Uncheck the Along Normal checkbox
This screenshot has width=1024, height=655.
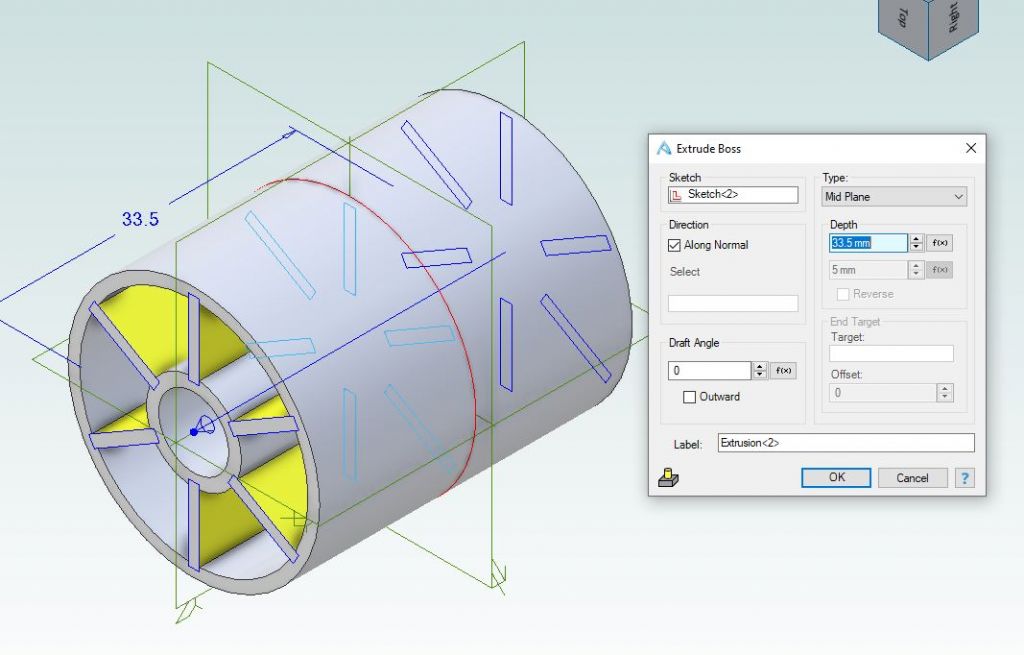click(x=674, y=245)
